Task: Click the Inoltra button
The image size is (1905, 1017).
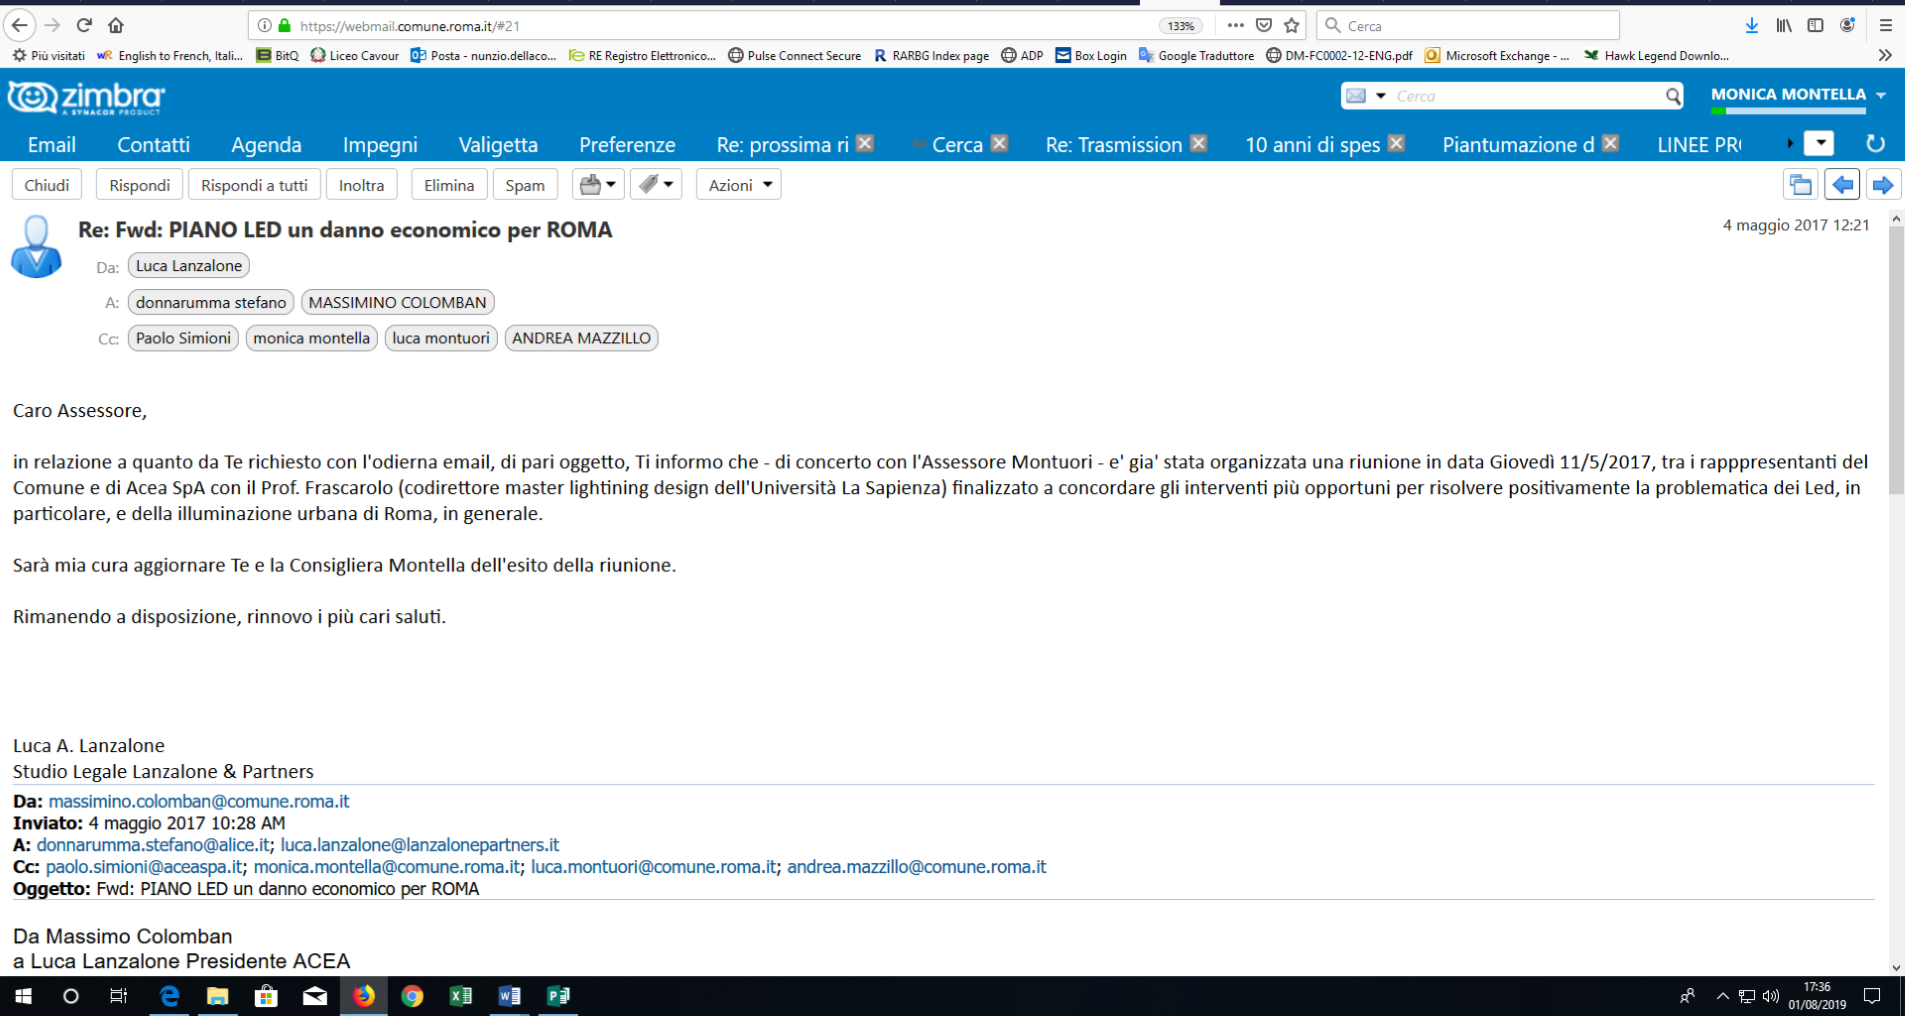Action: [361, 185]
